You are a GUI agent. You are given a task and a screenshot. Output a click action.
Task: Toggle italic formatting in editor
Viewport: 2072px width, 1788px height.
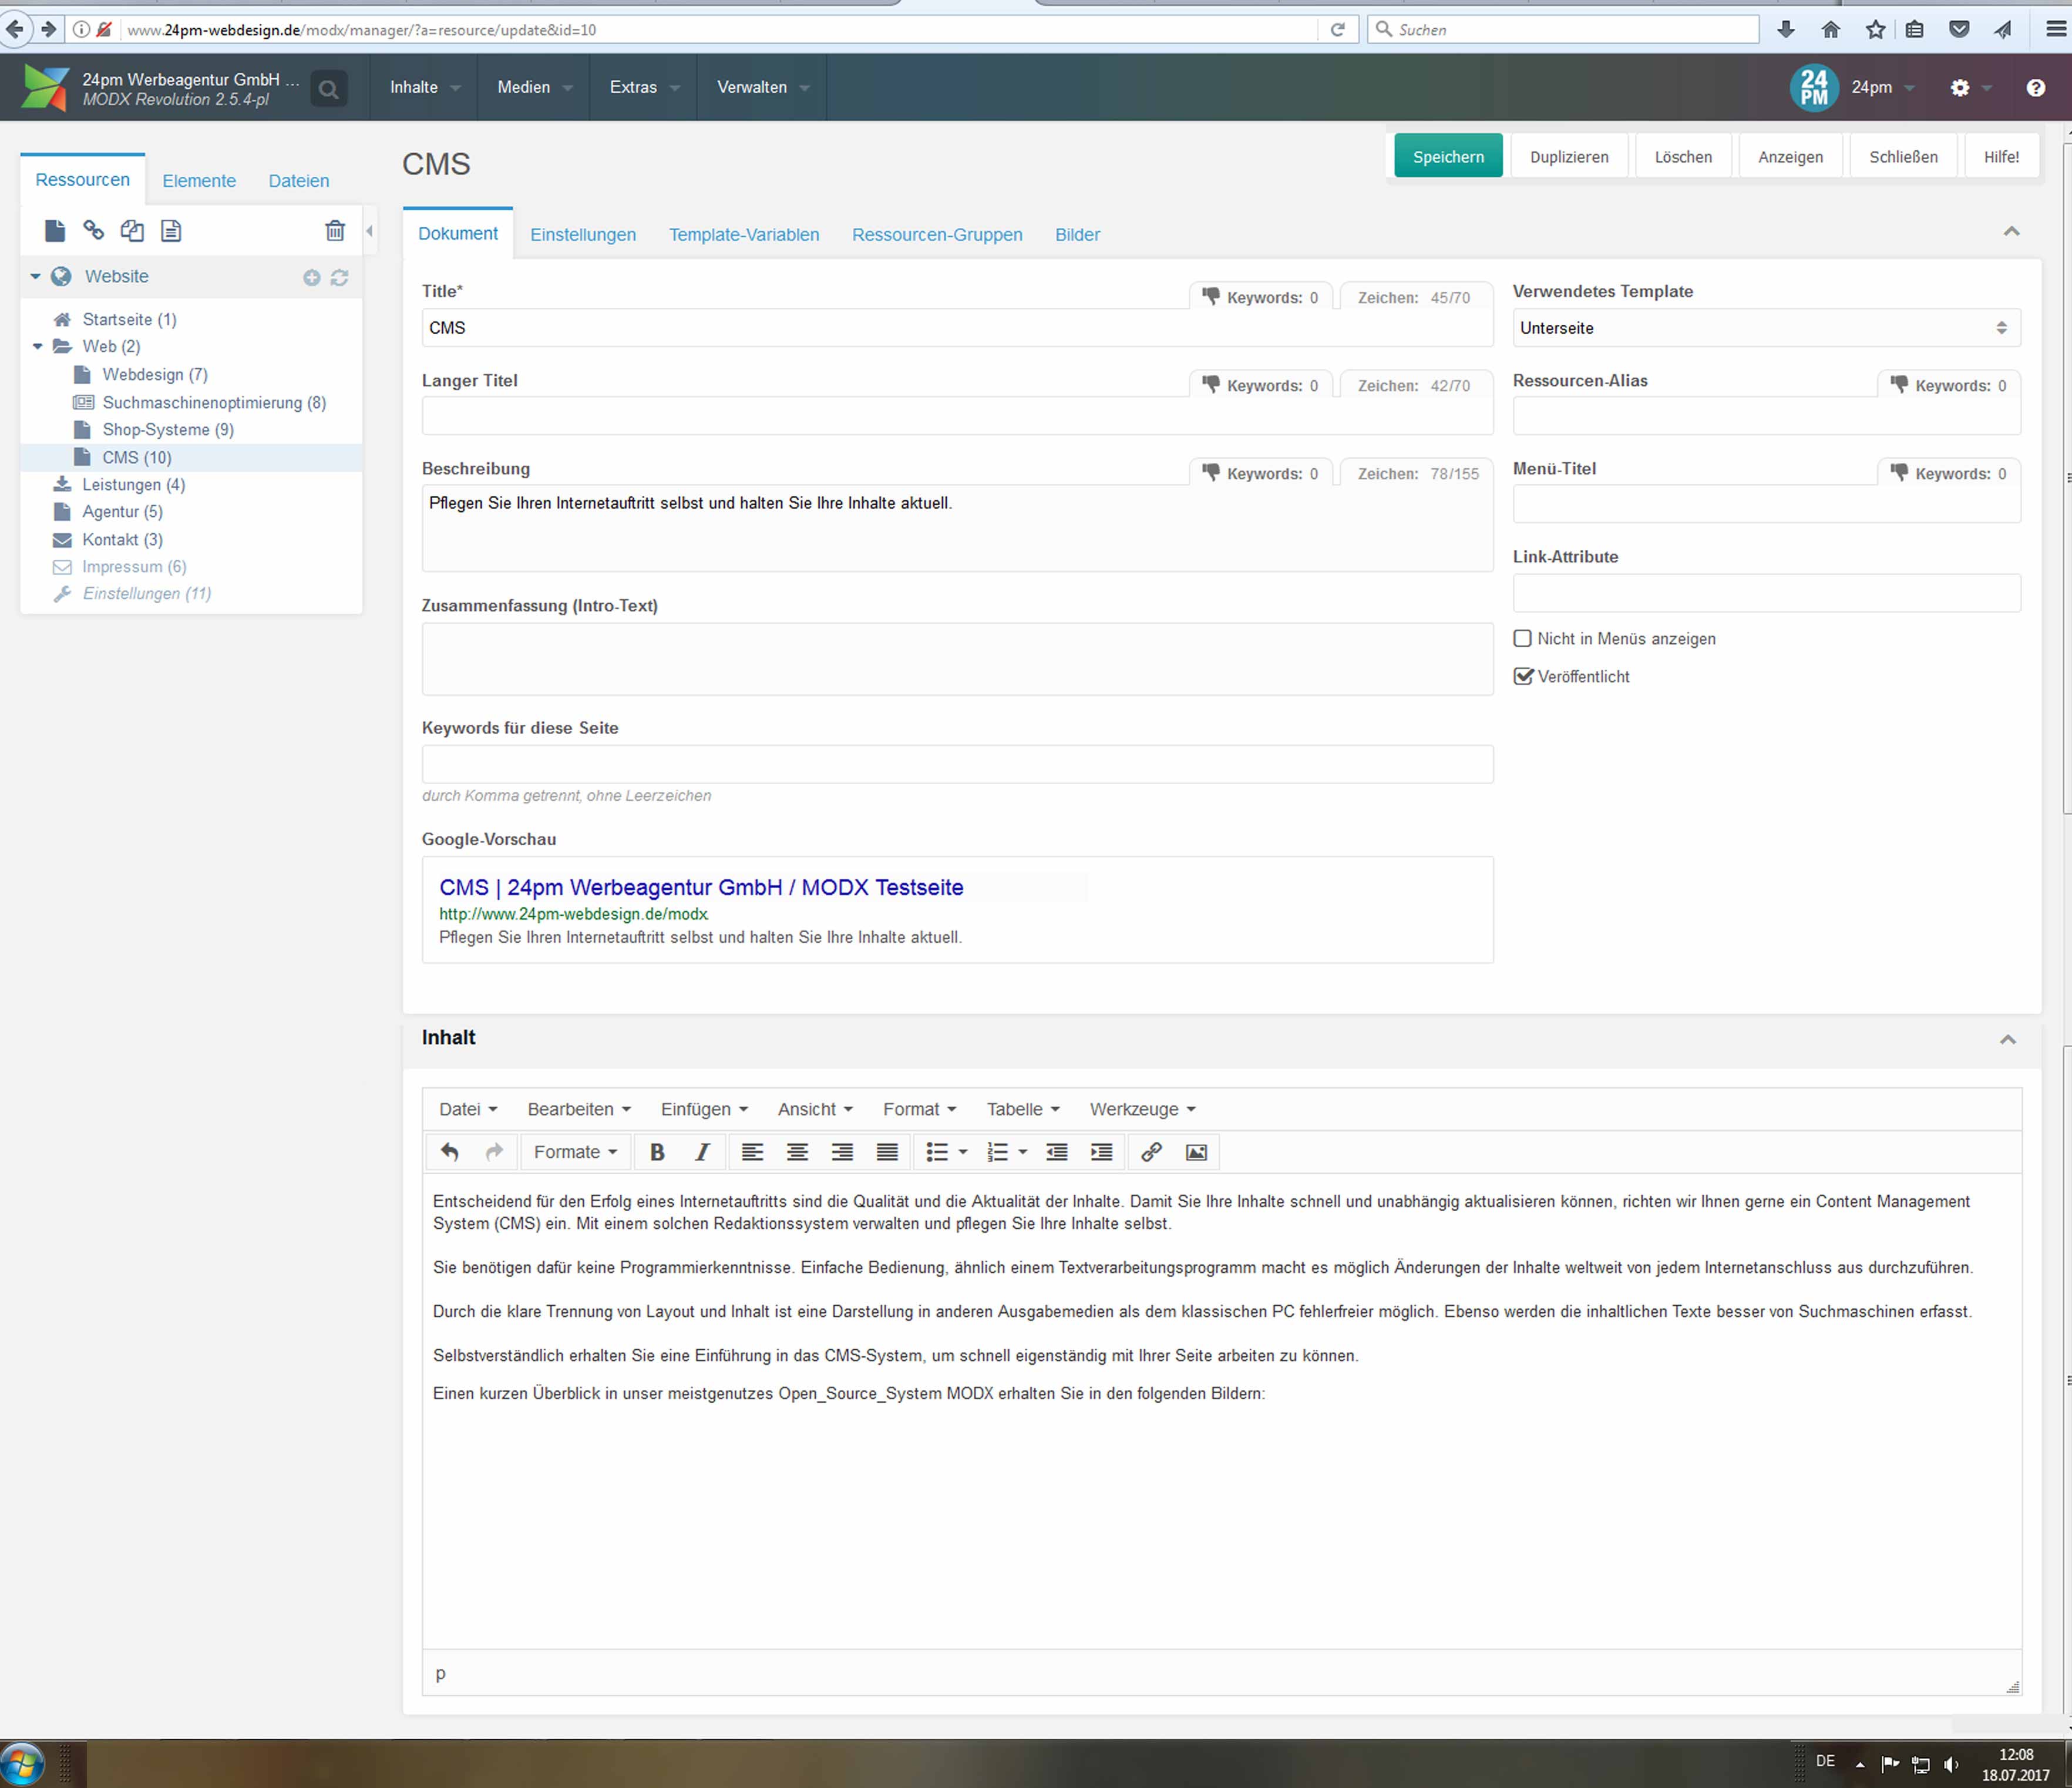point(702,1152)
